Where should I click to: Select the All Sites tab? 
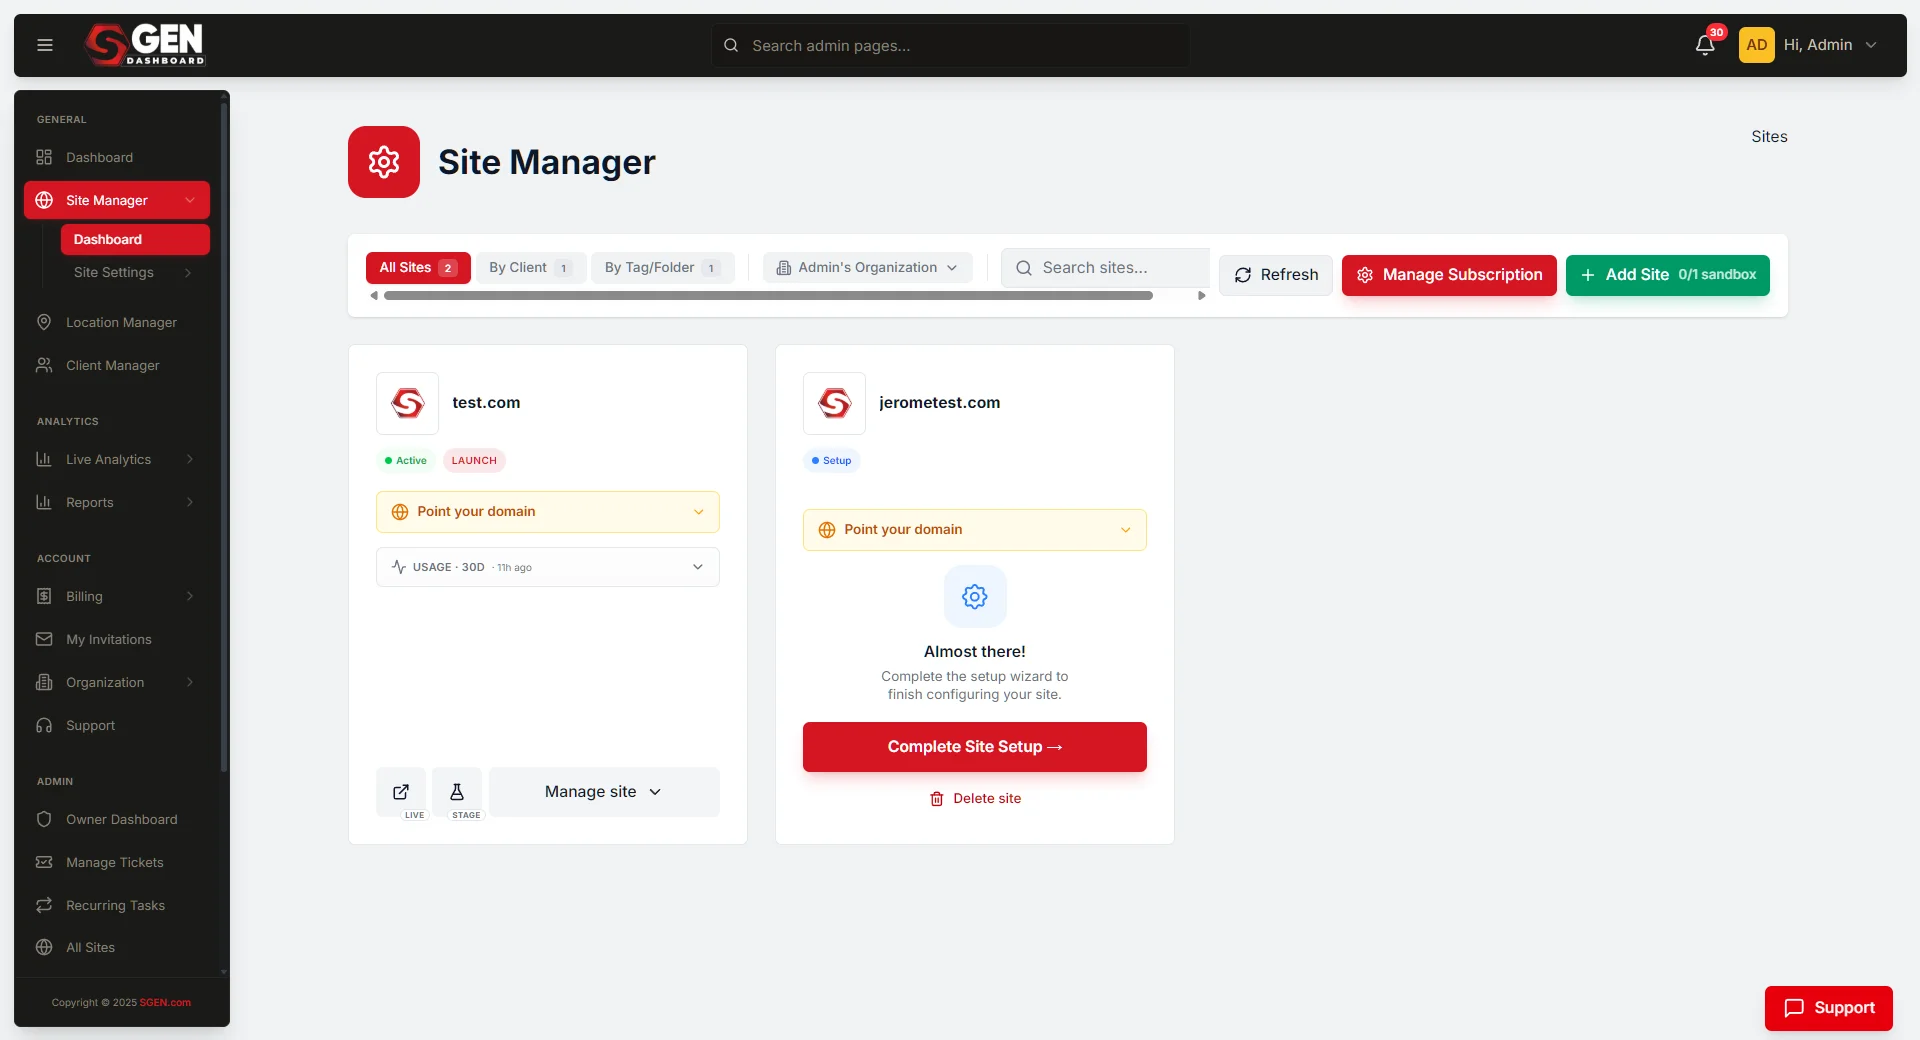(418, 268)
